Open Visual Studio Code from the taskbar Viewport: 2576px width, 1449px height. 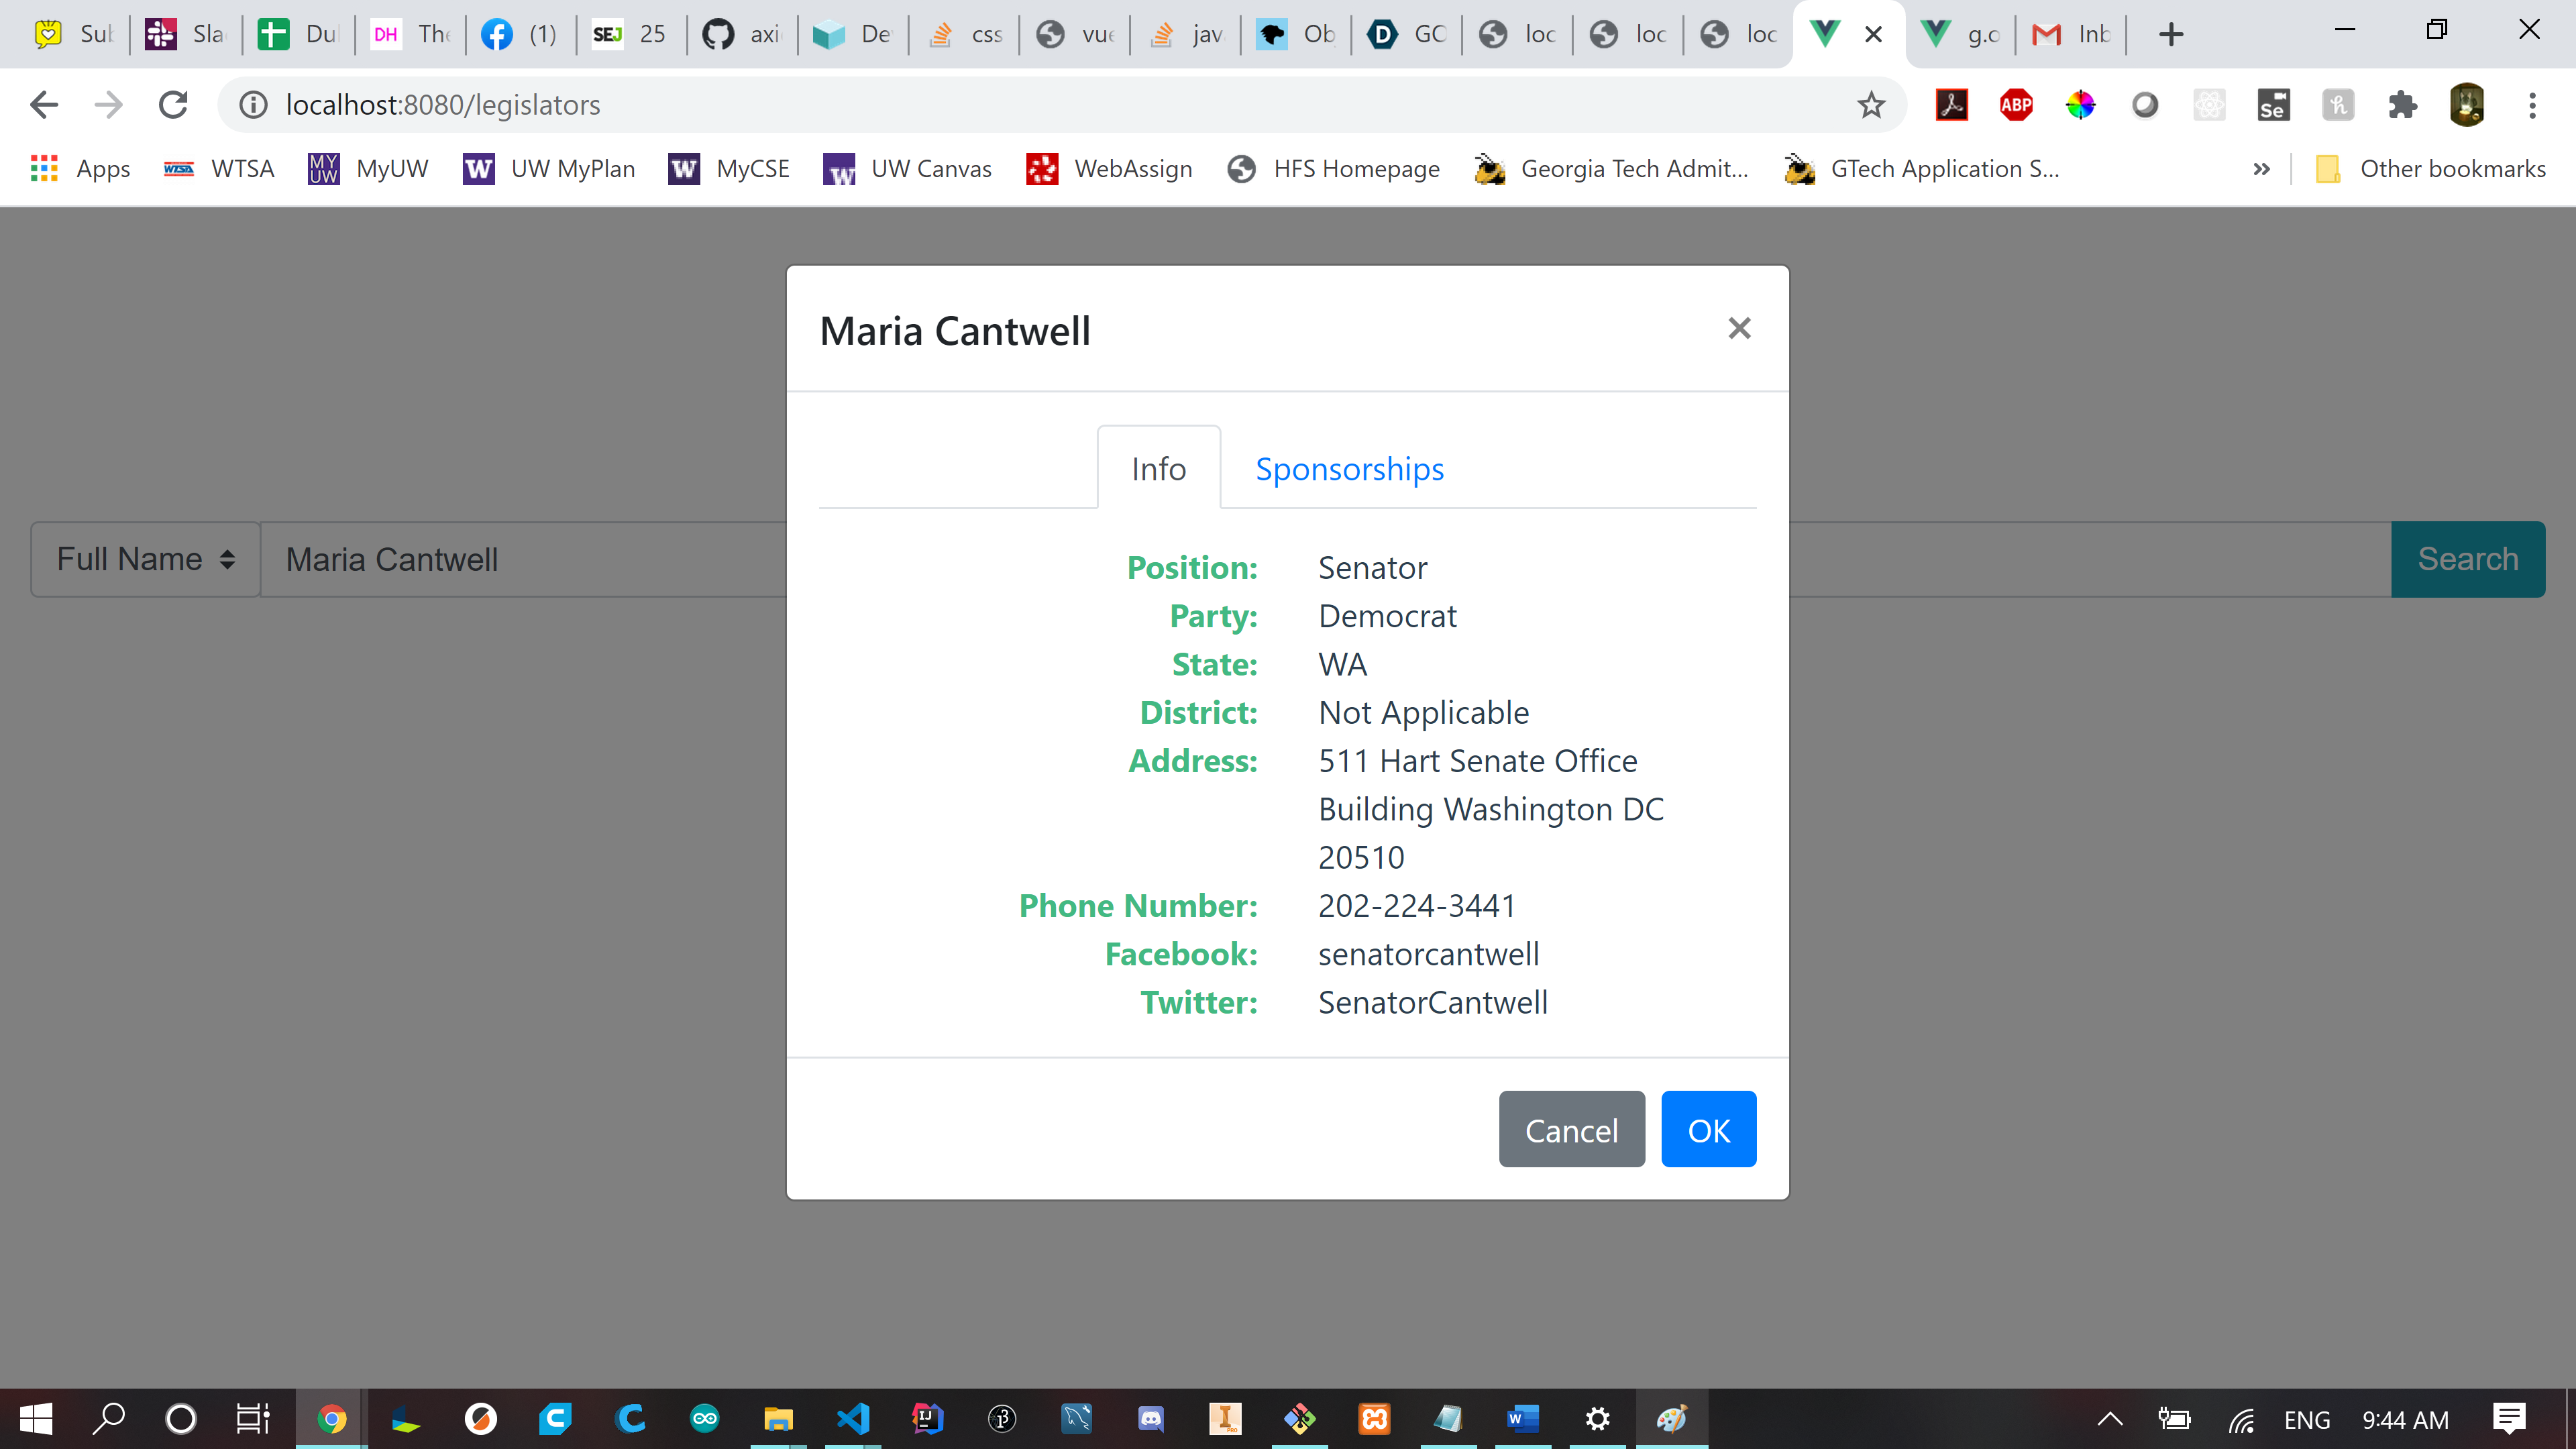pos(853,1418)
